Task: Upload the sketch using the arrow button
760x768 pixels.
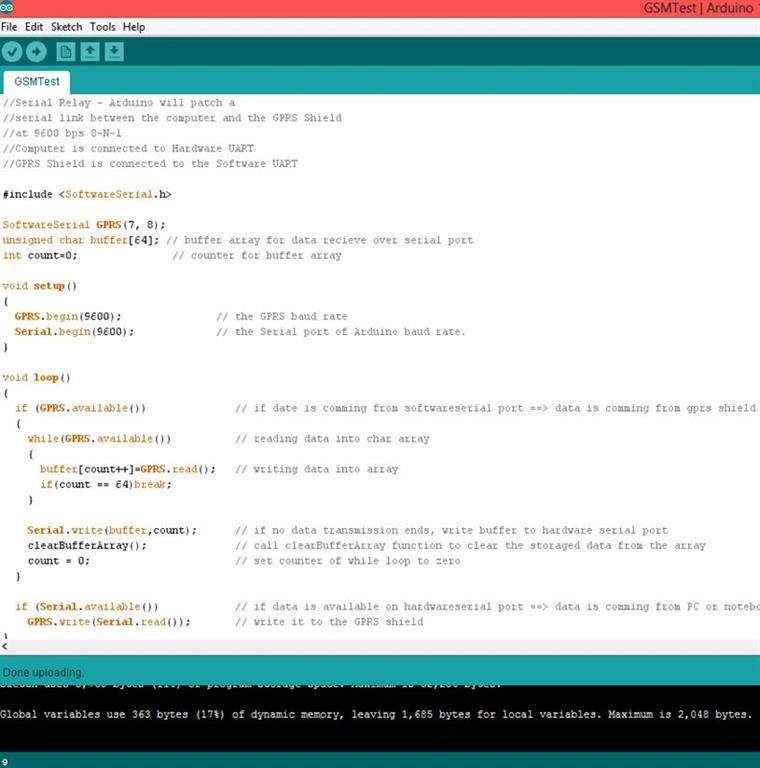Action: point(36,51)
